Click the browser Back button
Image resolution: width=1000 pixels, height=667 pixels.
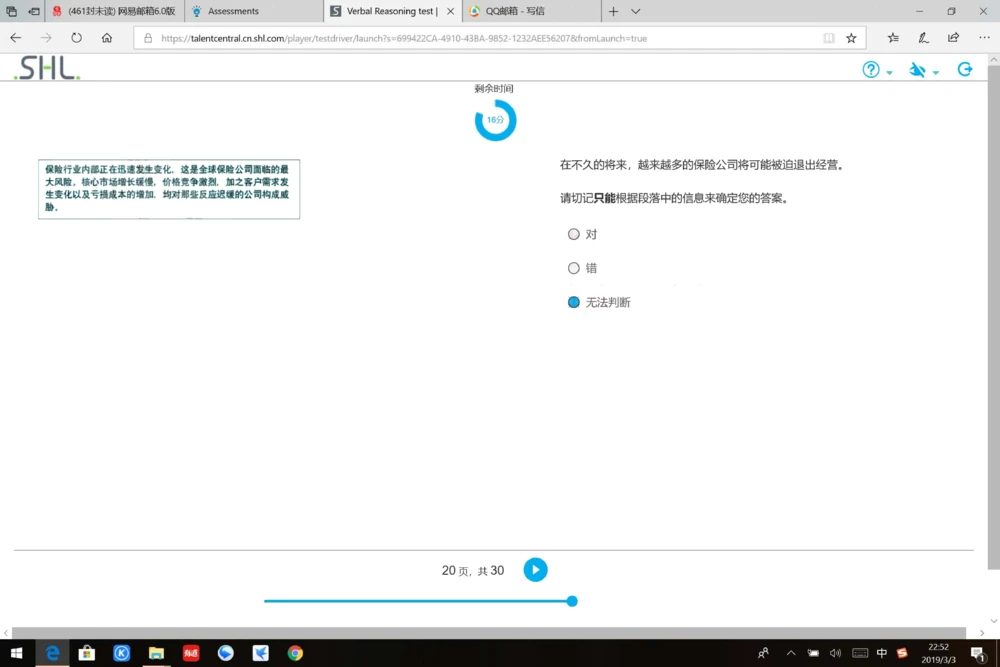tap(15, 37)
